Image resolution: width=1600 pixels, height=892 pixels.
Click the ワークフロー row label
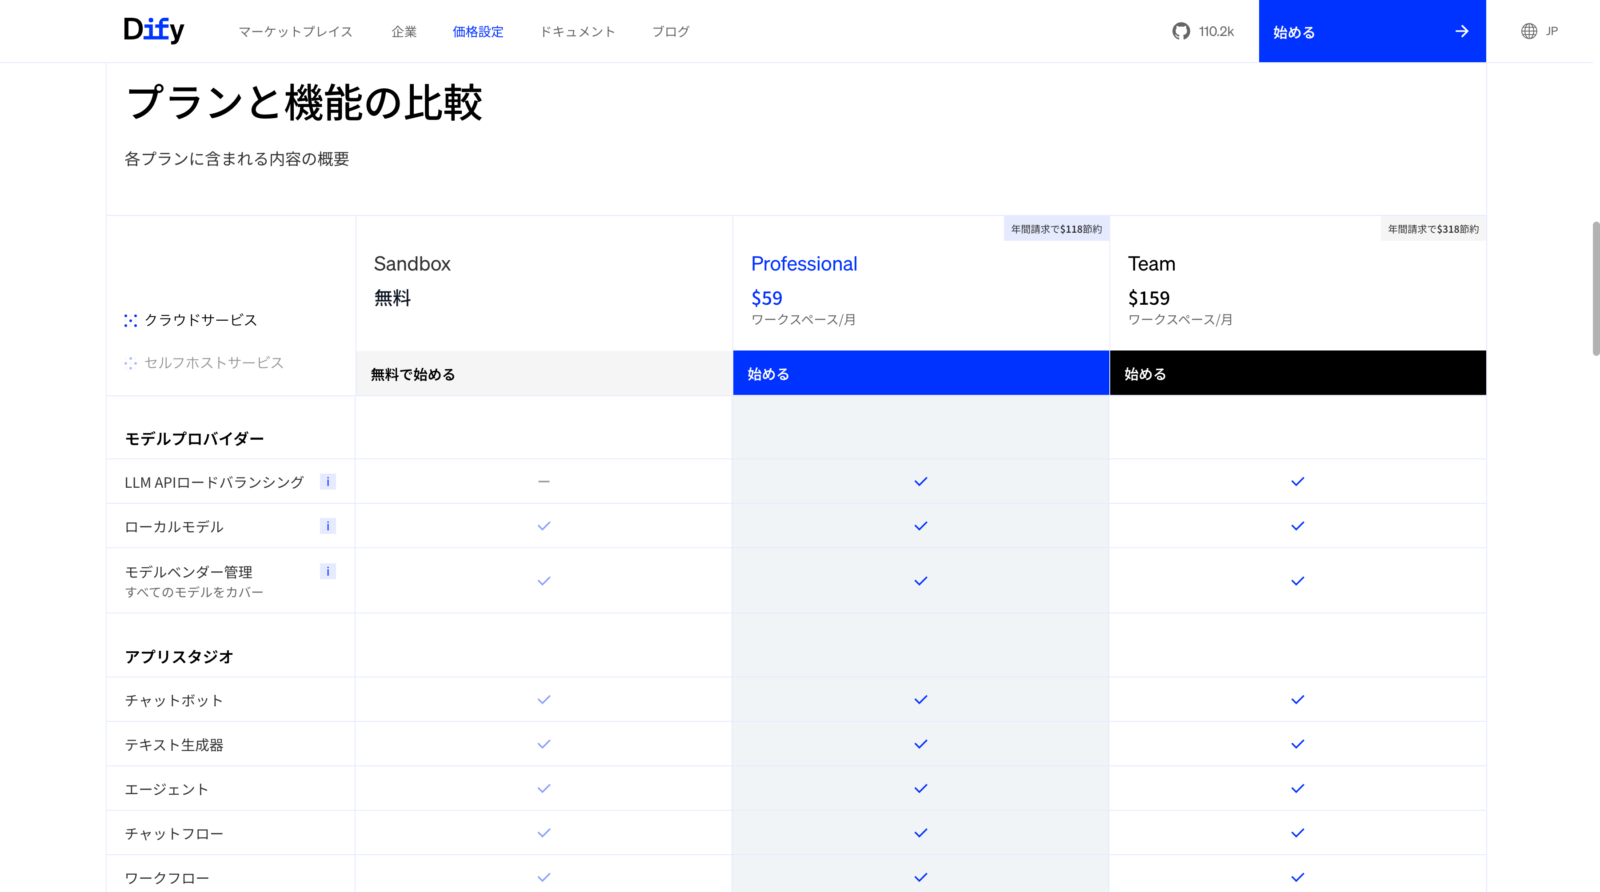click(167, 879)
